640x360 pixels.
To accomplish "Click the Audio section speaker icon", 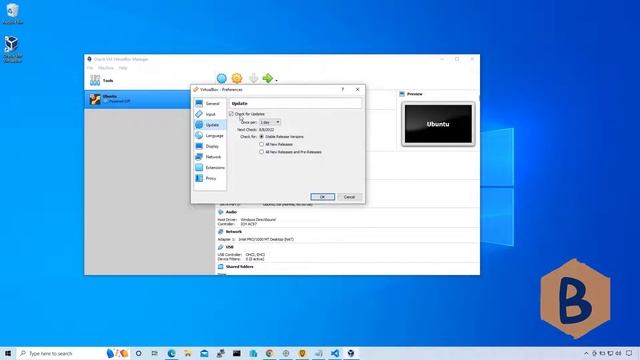I will 220,212.
